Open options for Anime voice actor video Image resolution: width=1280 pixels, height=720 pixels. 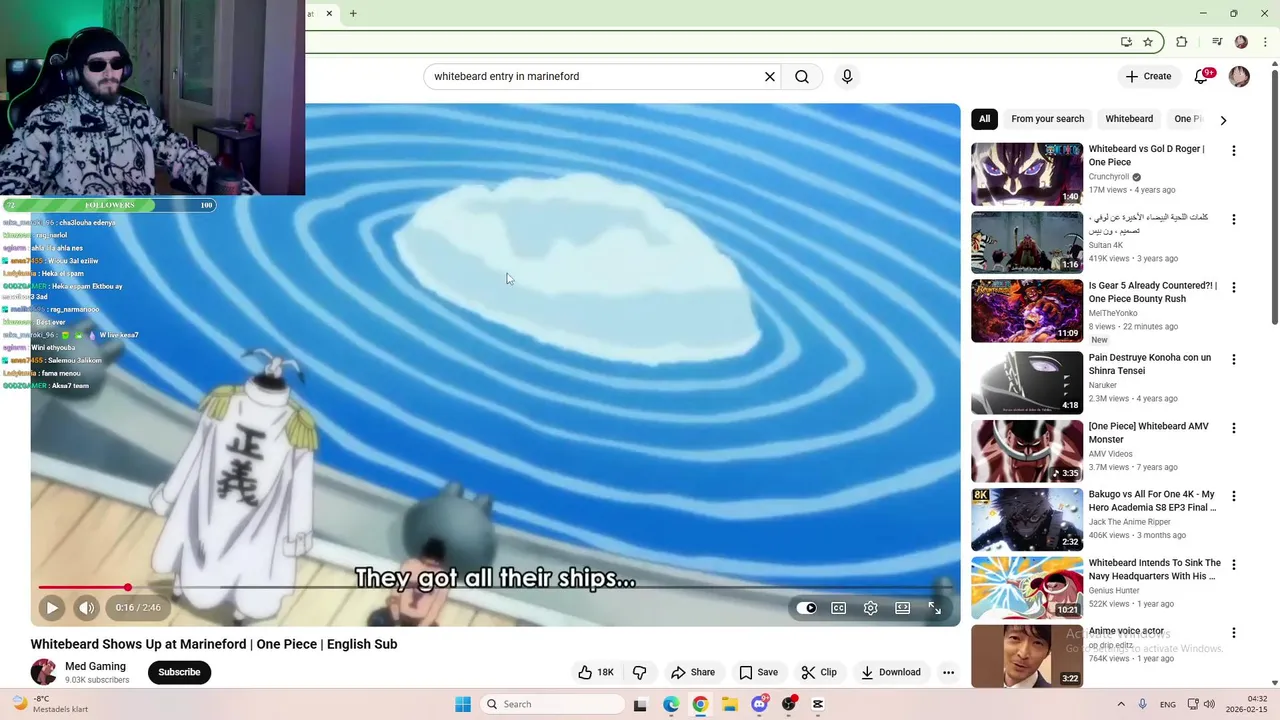[1234, 633]
